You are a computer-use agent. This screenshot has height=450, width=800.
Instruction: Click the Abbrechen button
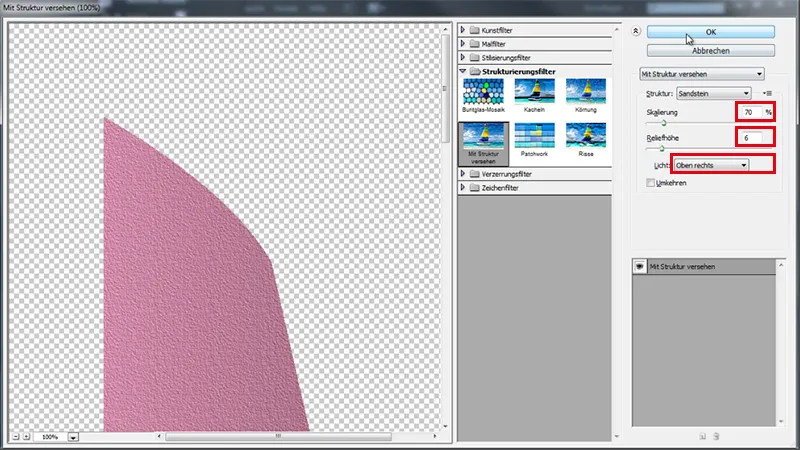(711, 51)
